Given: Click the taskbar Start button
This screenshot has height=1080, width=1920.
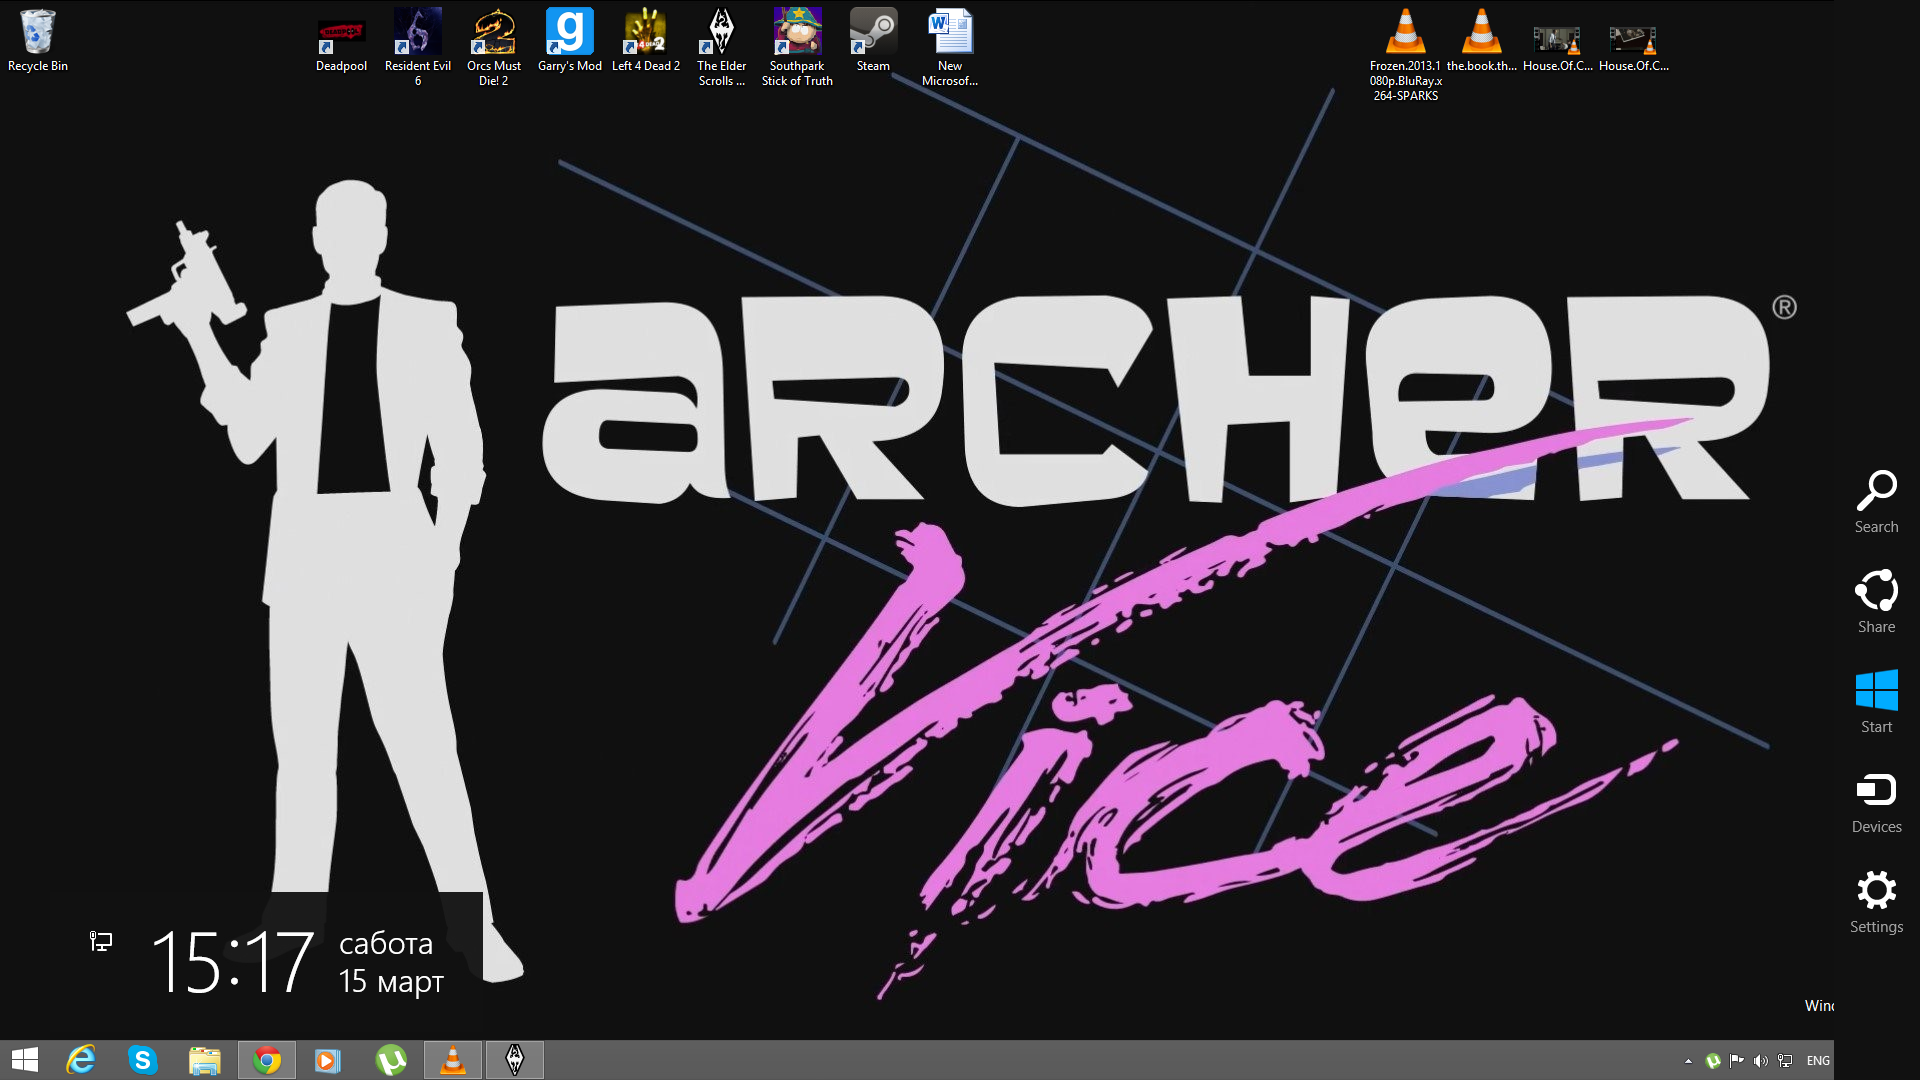Looking at the screenshot, I should (25, 1060).
